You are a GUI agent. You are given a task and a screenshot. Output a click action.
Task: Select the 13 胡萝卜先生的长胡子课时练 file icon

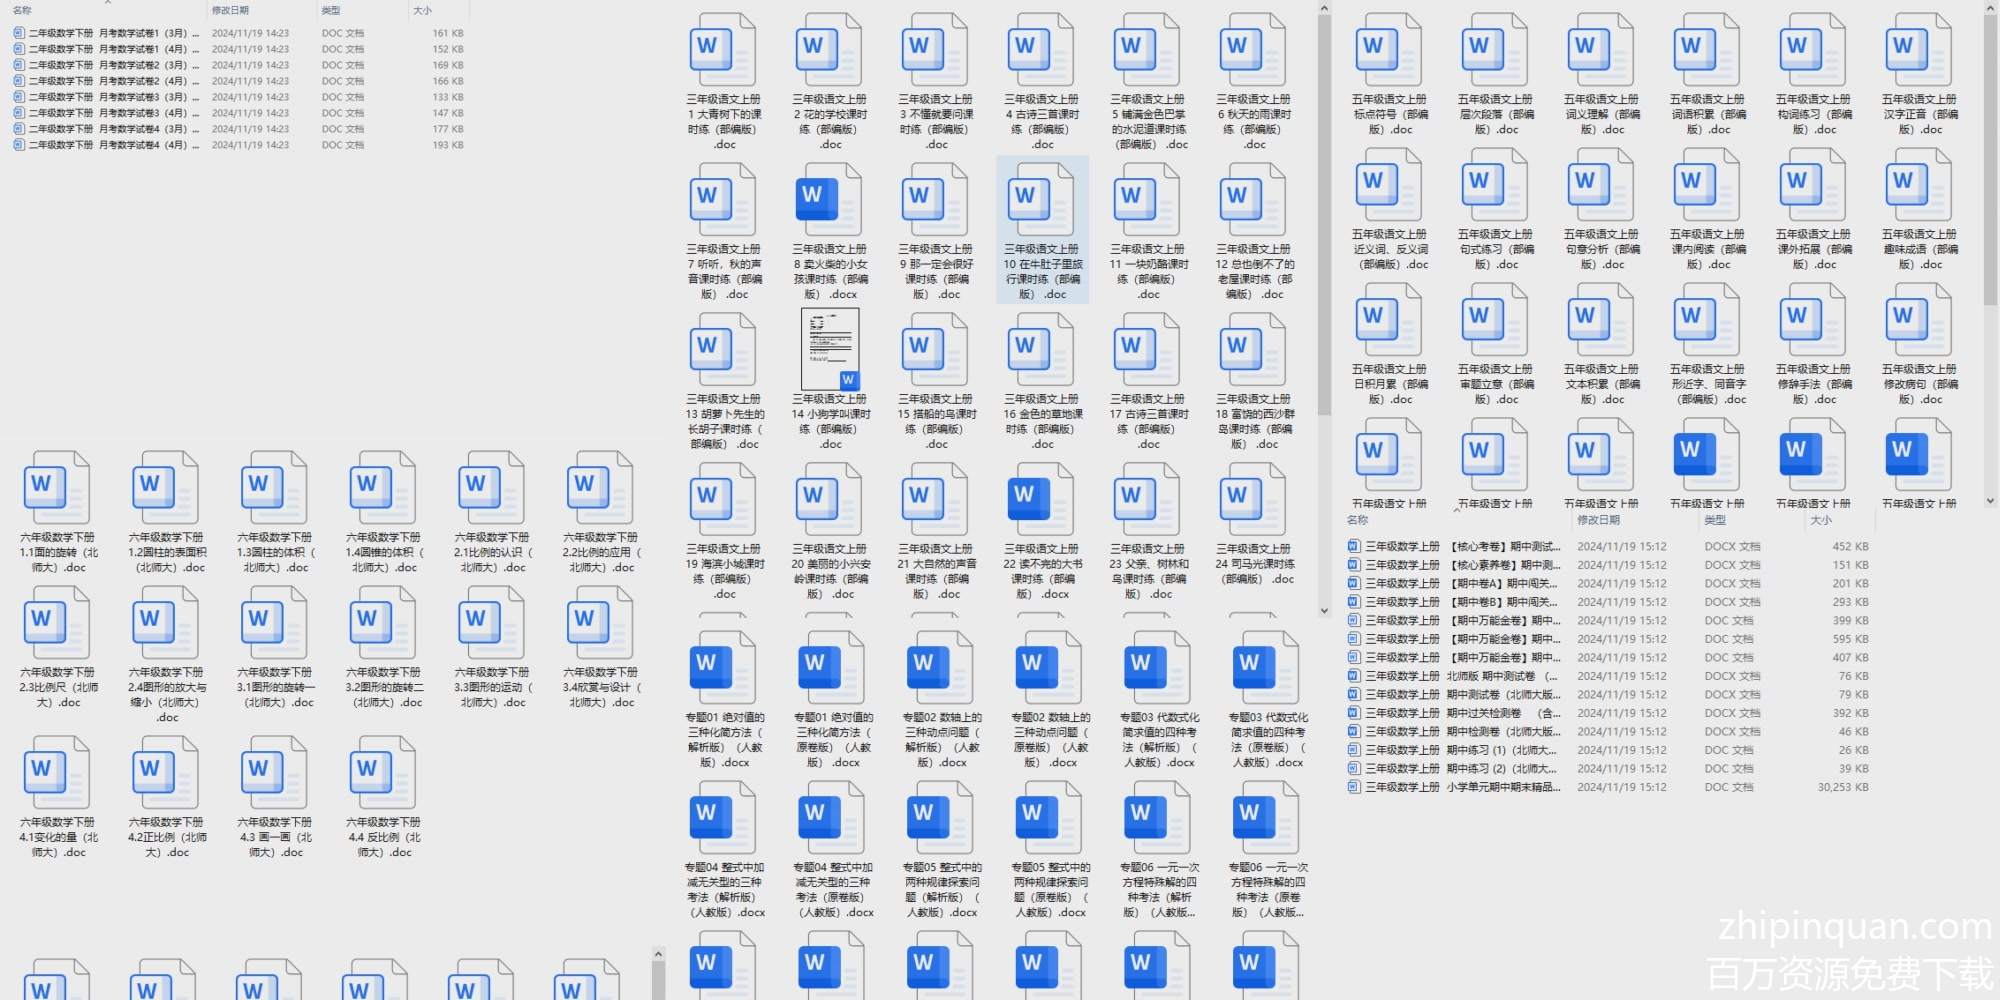click(723, 350)
